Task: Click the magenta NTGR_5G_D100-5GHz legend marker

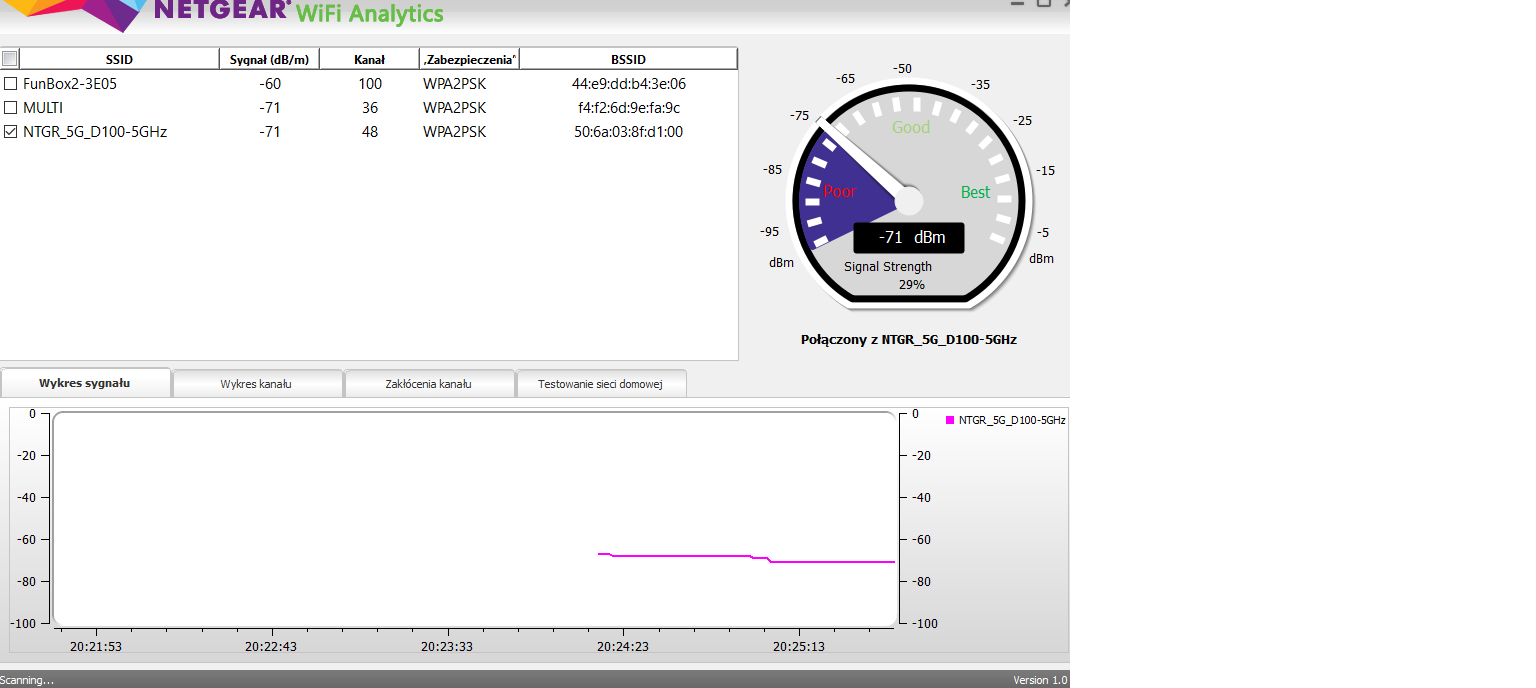Action: (950, 421)
